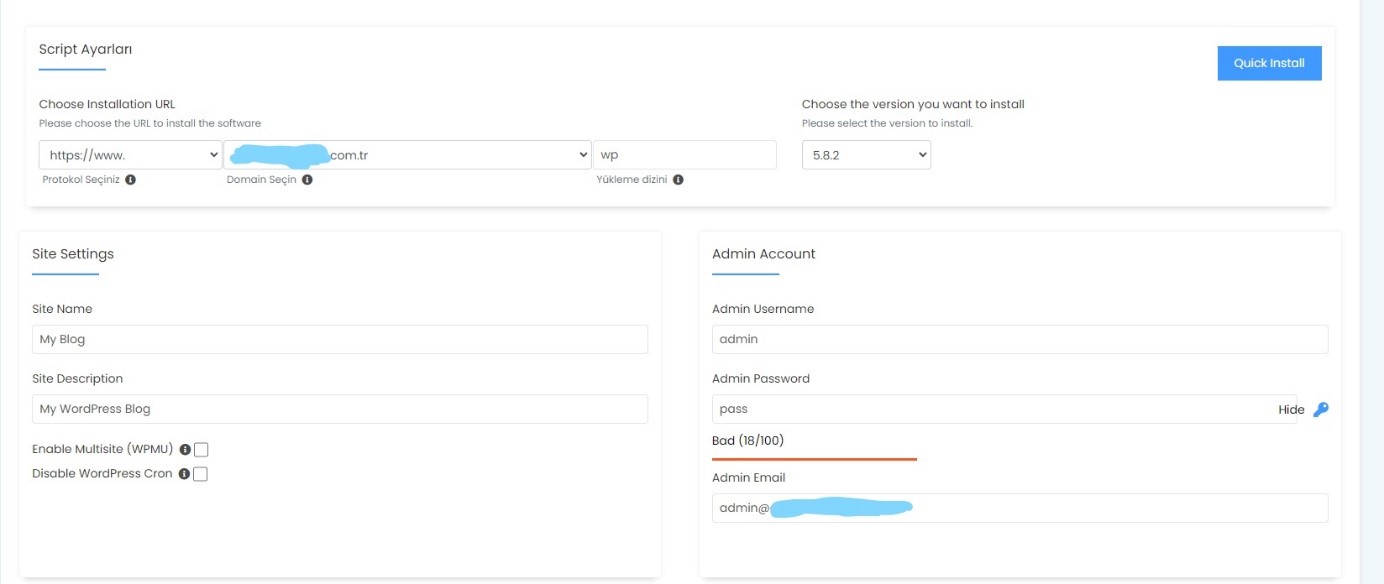1384x584 pixels.
Task: Click the Site Description input field
Action: (340, 409)
